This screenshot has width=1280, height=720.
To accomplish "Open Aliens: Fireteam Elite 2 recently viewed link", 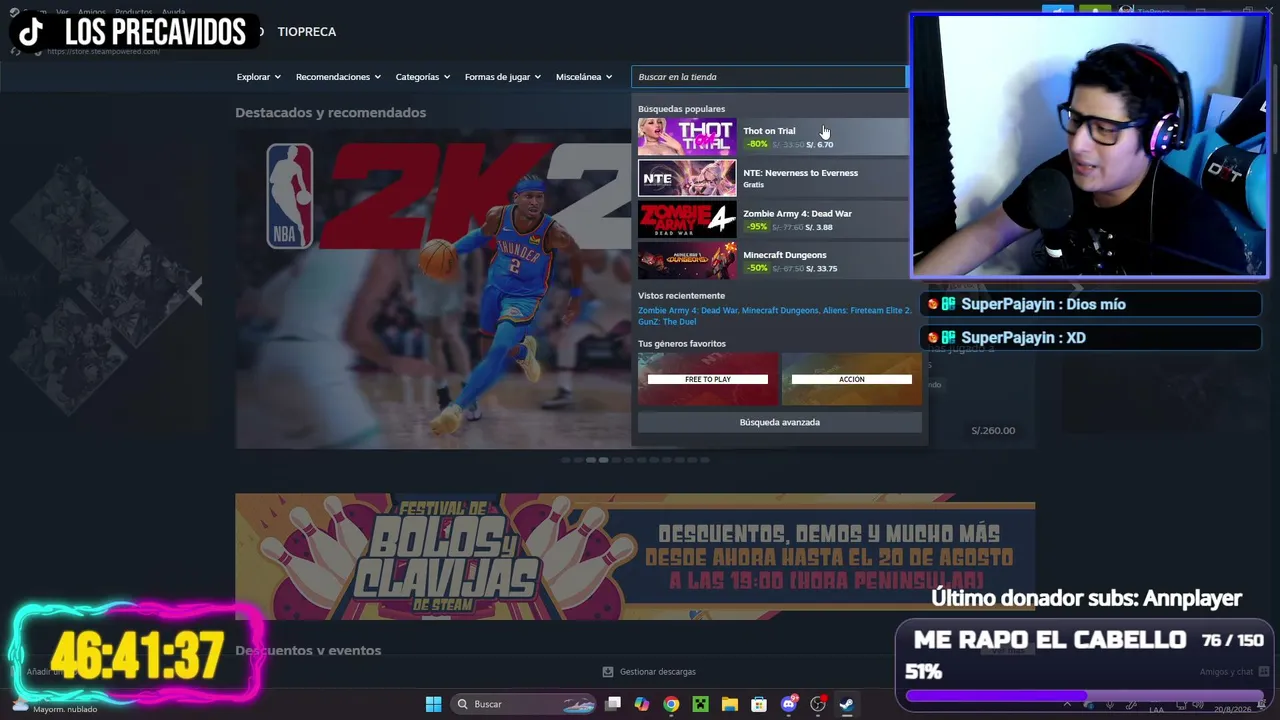I will tap(867, 310).
